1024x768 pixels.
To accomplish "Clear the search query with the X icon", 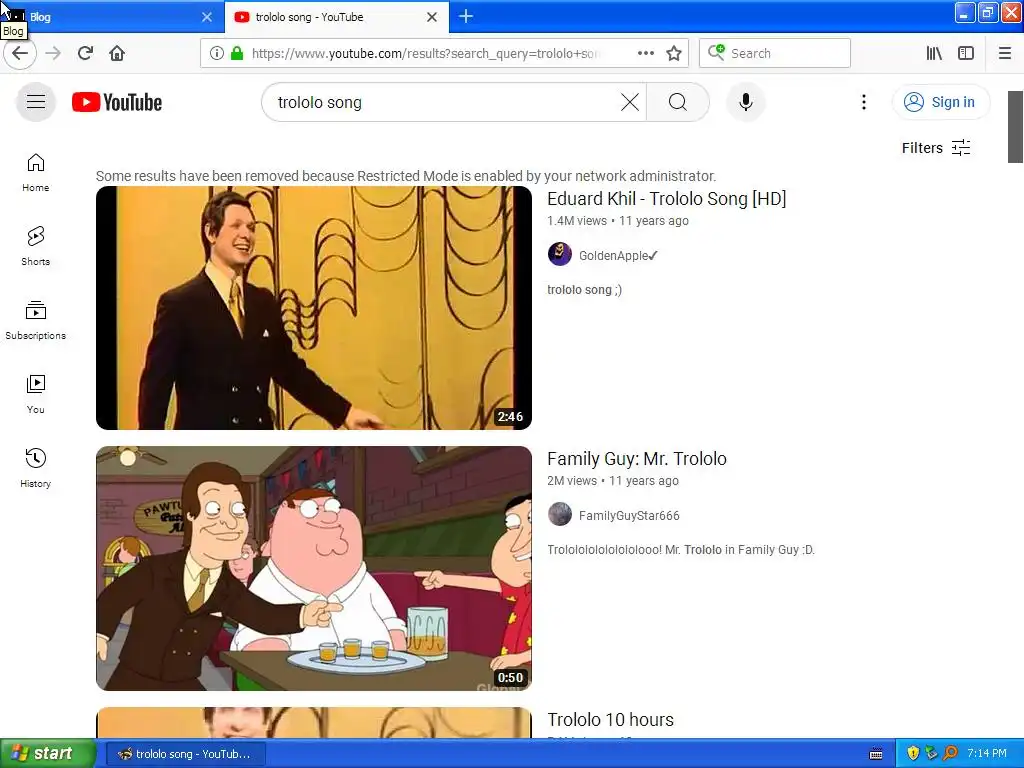I will click(x=630, y=102).
